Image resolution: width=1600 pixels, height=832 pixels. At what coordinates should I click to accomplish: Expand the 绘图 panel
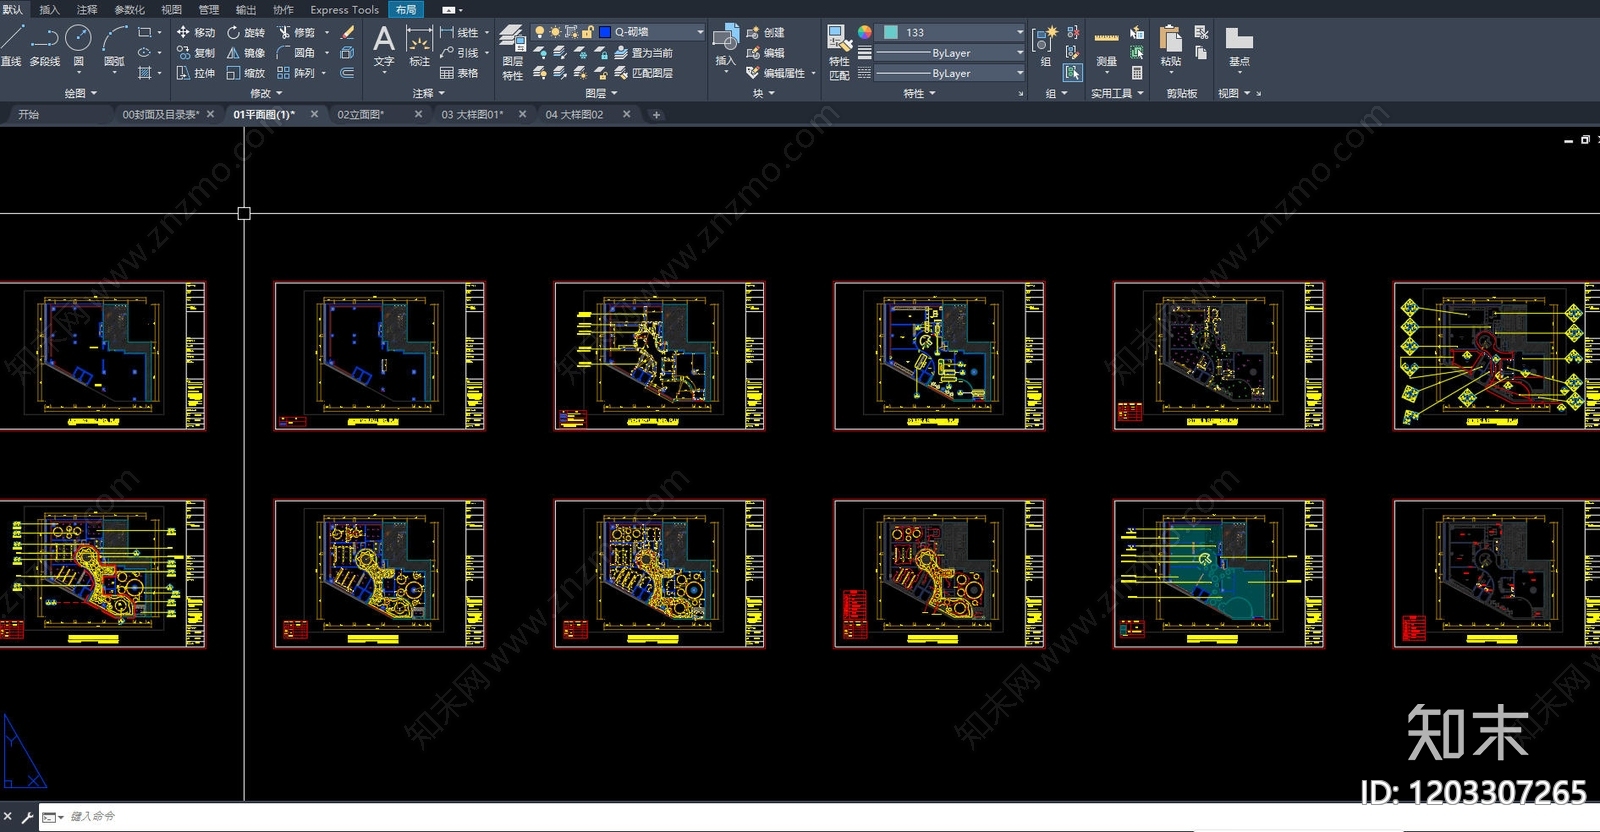tap(81, 93)
